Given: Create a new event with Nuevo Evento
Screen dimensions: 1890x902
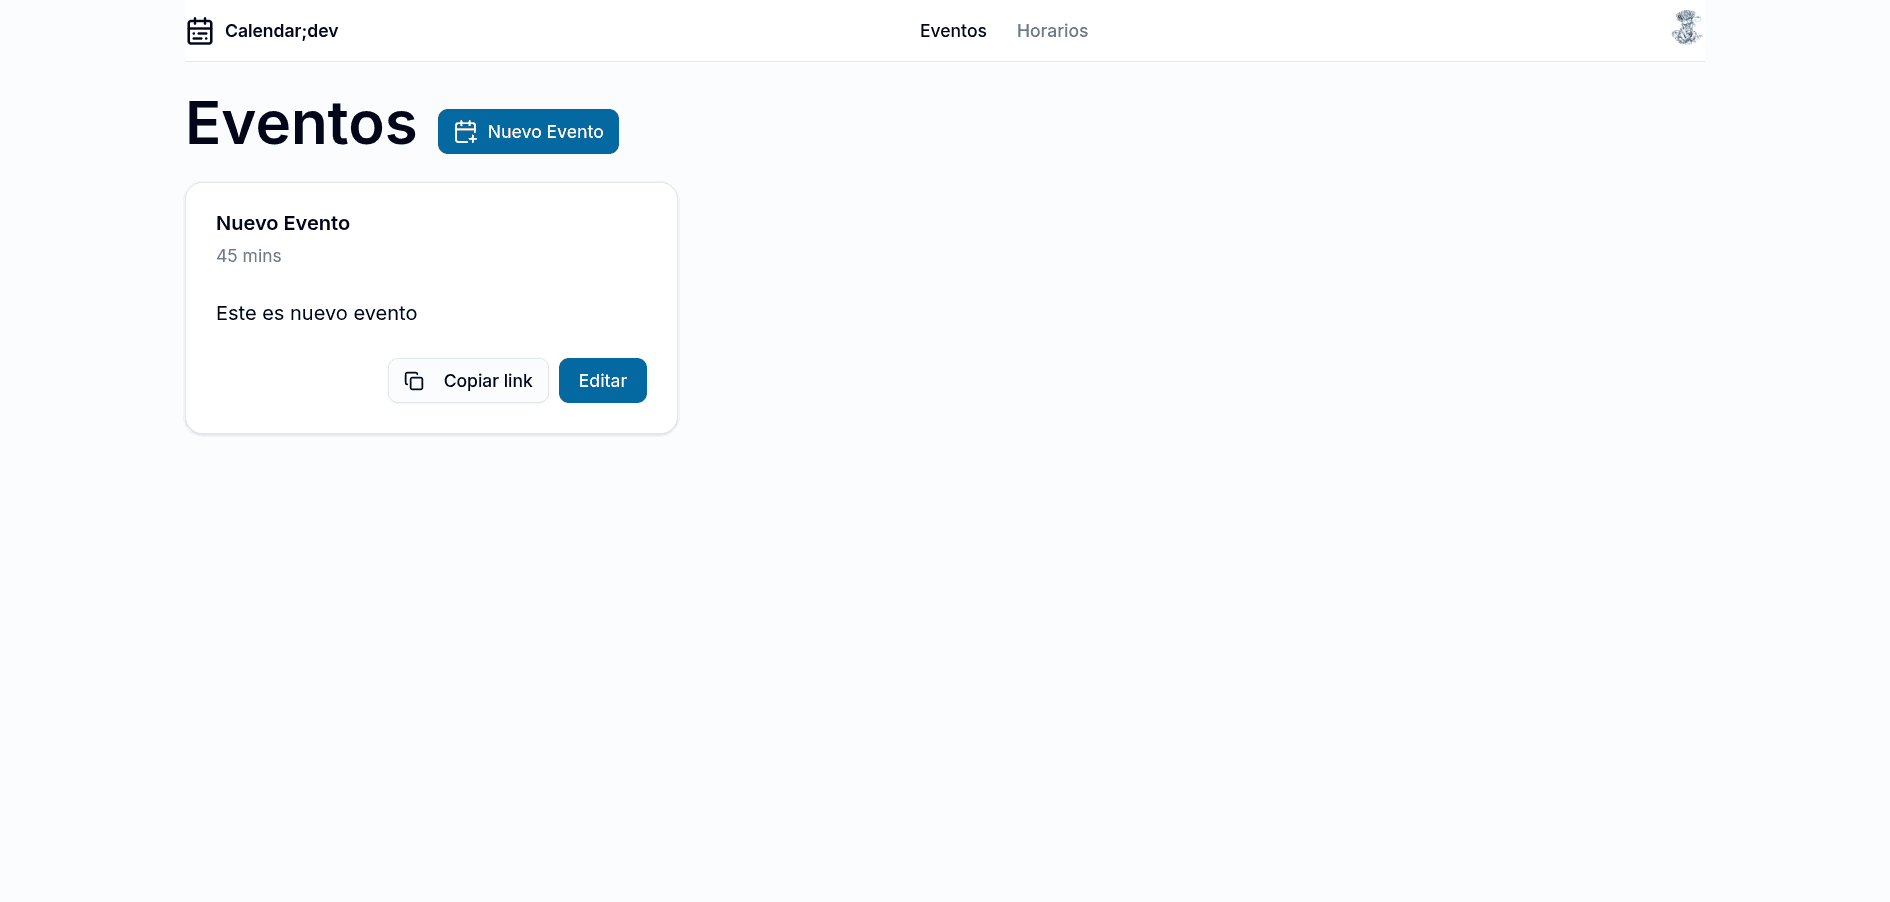Looking at the screenshot, I should point(528,131).
